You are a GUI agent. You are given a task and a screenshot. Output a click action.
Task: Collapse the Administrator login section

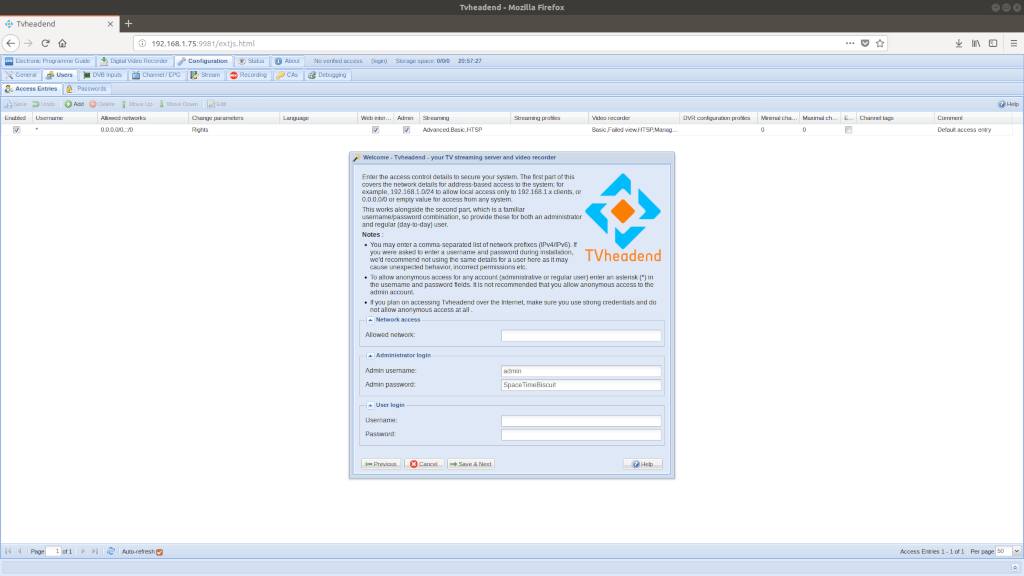click(370, 355)
